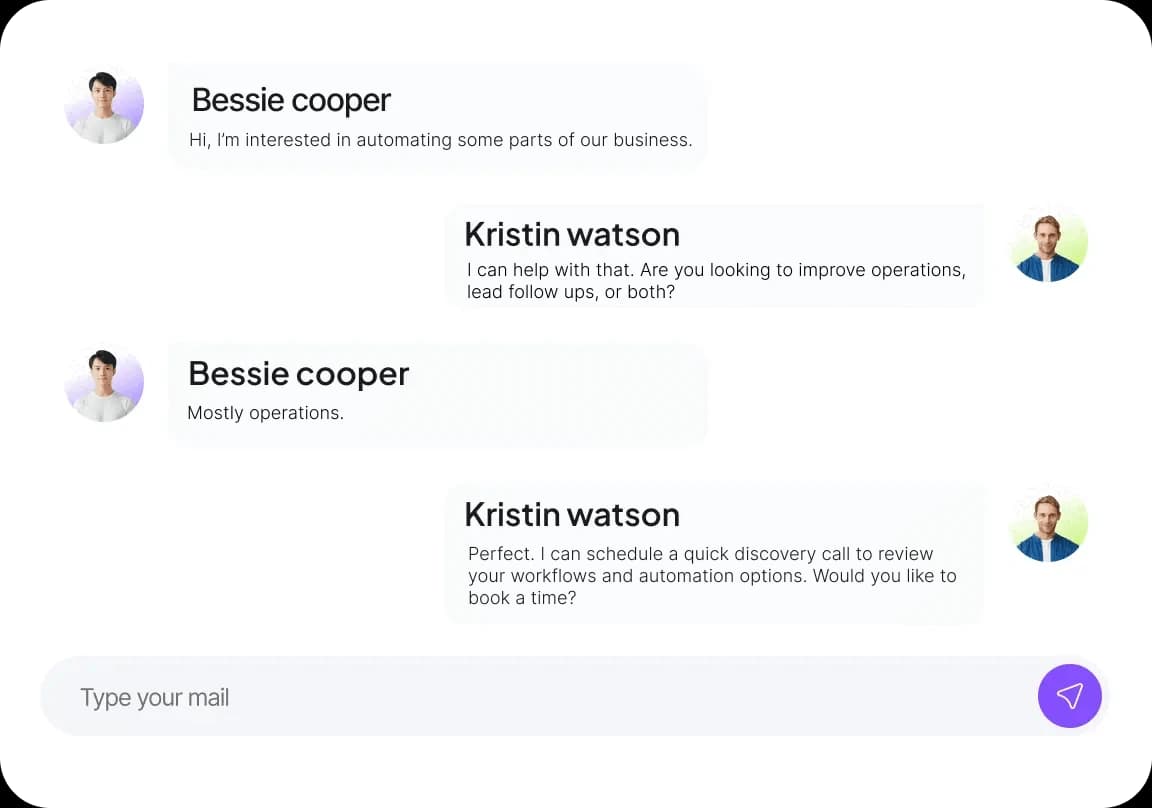
Task: Open Kristin's avatar beside the "Perfect." message
Action: click(1048, 525)
